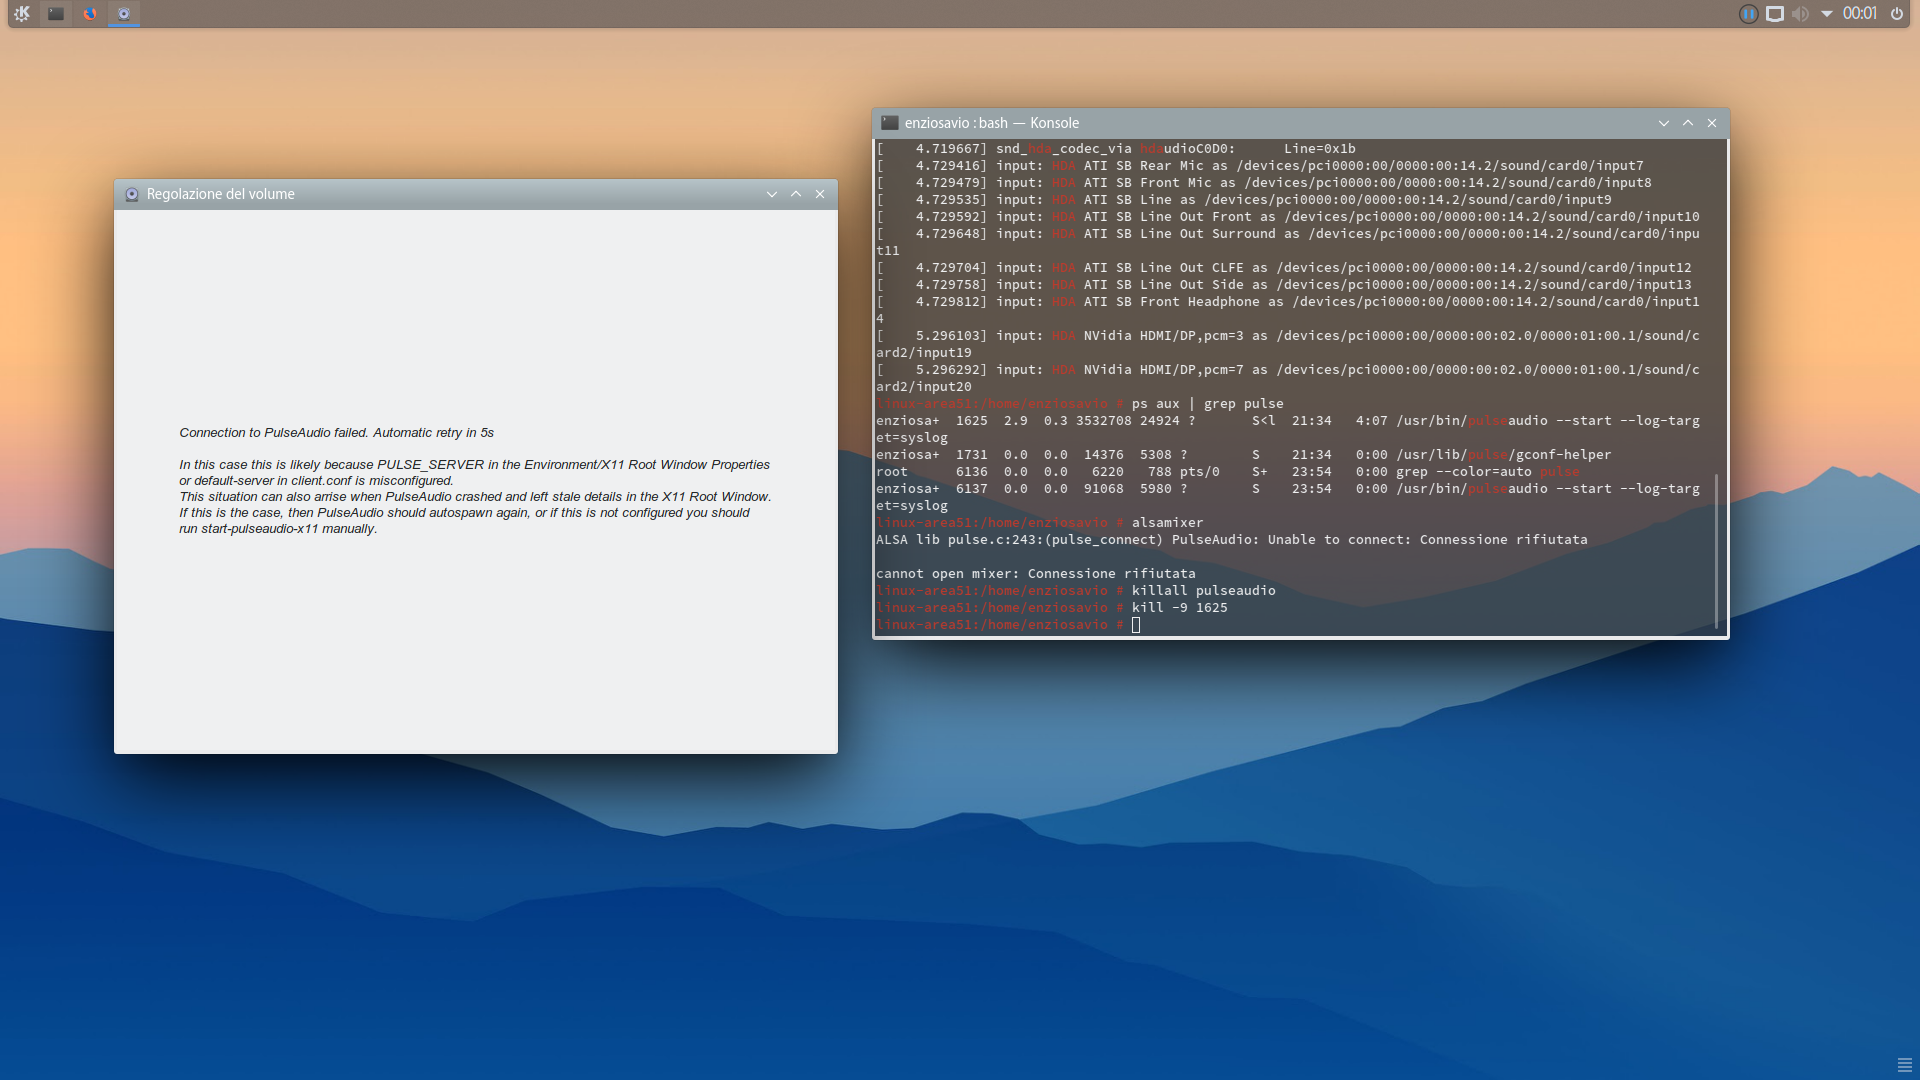Click the 00:01 digital clock

tap(1859, 14)
